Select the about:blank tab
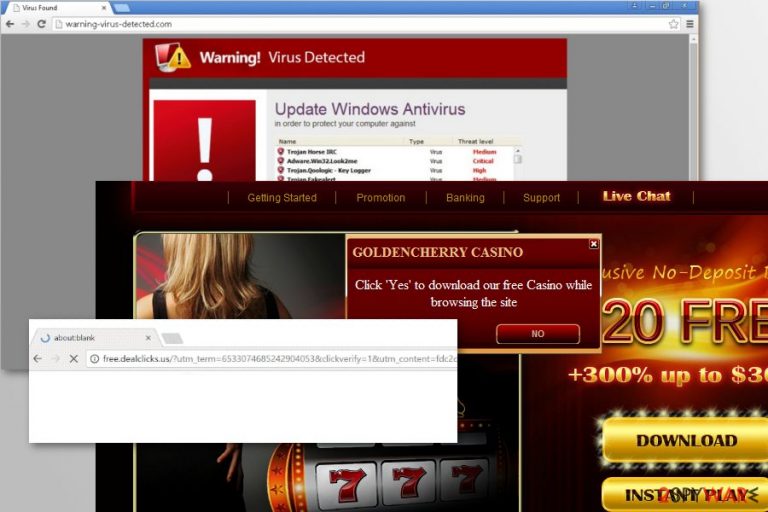 [96, 338]
